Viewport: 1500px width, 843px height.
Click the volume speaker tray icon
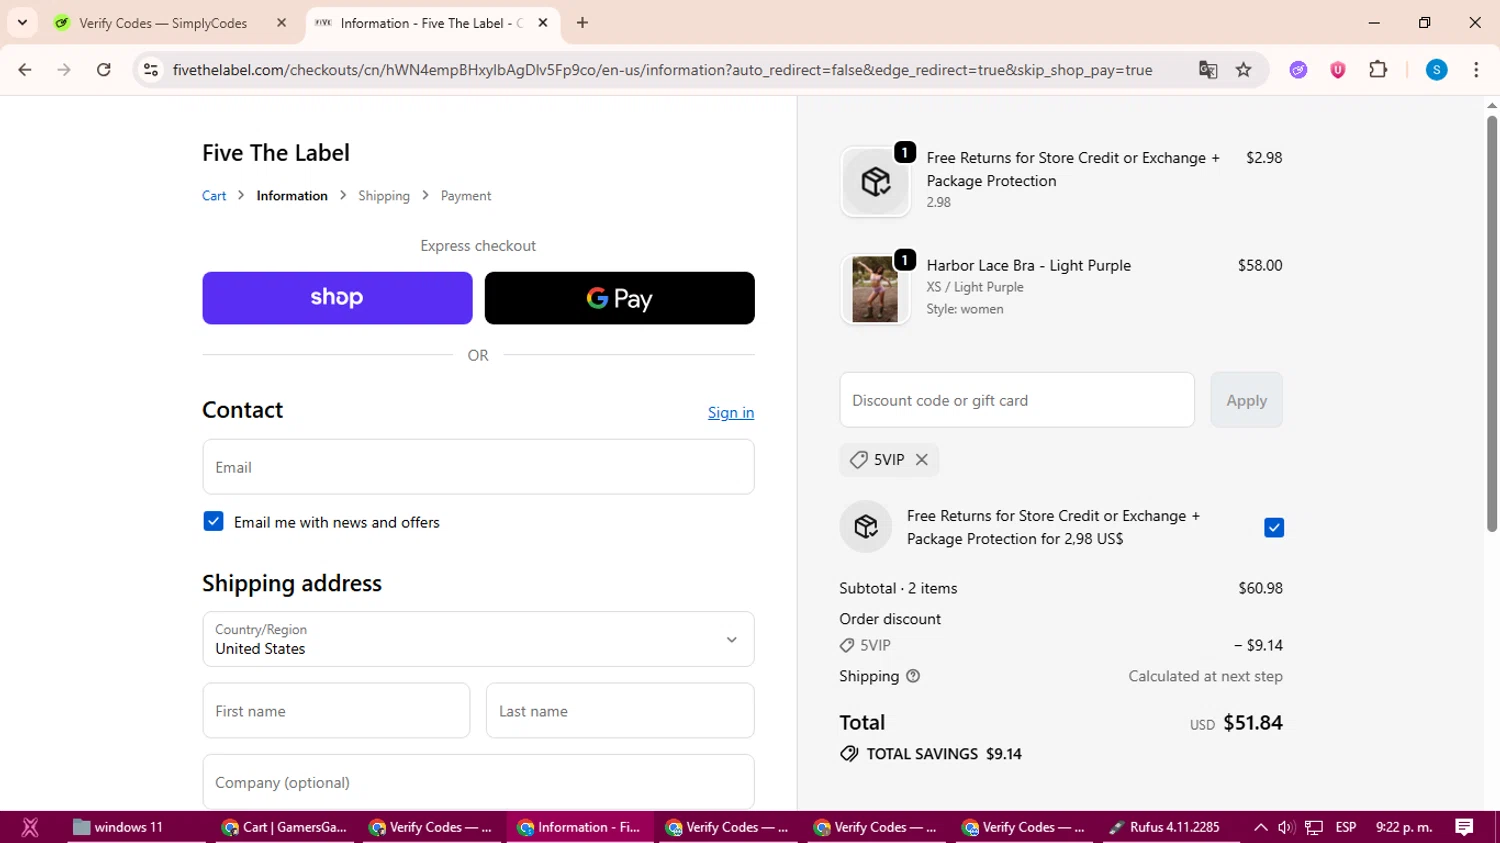pos(1286,827)
